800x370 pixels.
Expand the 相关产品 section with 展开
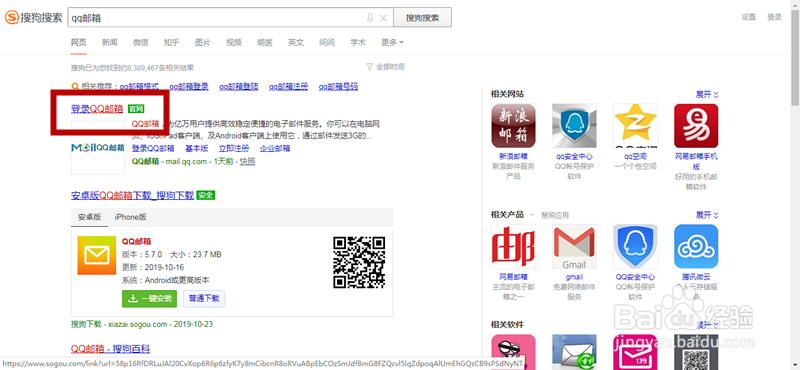click(707, 215)
